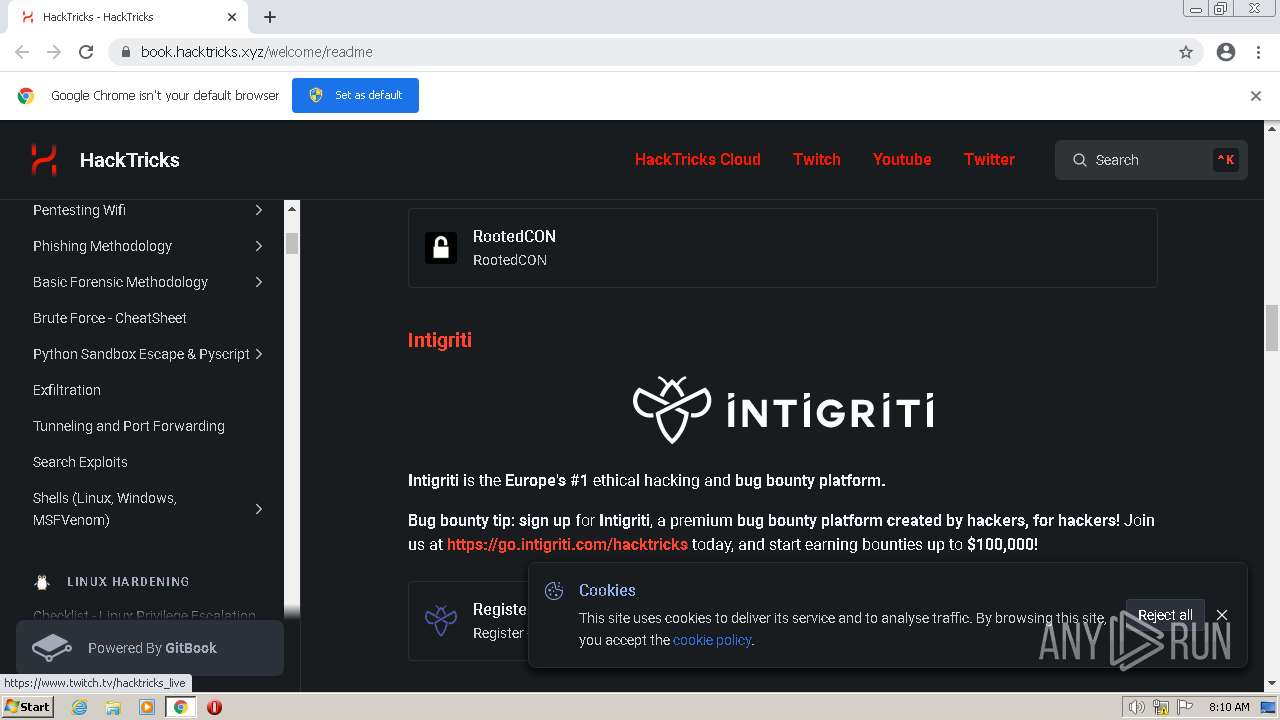The width and height of the screenshot is (1280, 720).
Task: Reload the page with refresh icon
Action: pos(86,52)
